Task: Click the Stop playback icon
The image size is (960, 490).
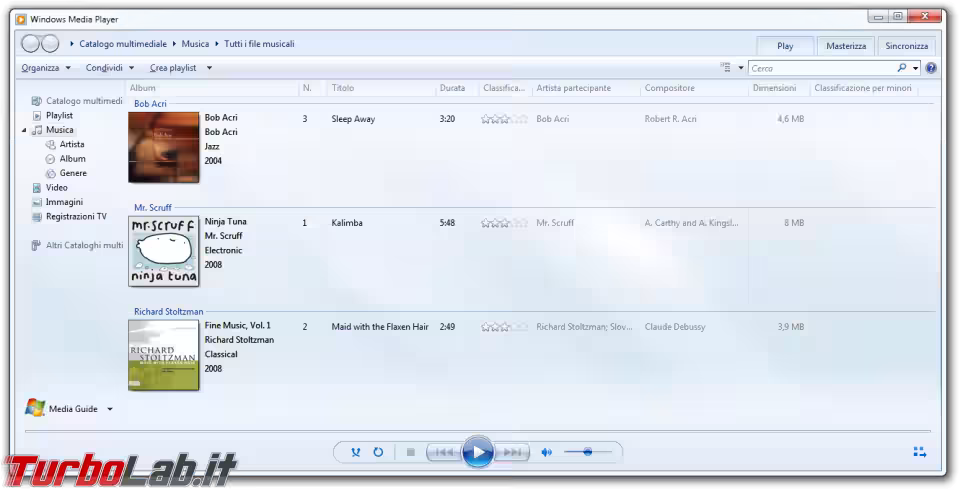Action: pyautogui.click(x=410, y=453)
